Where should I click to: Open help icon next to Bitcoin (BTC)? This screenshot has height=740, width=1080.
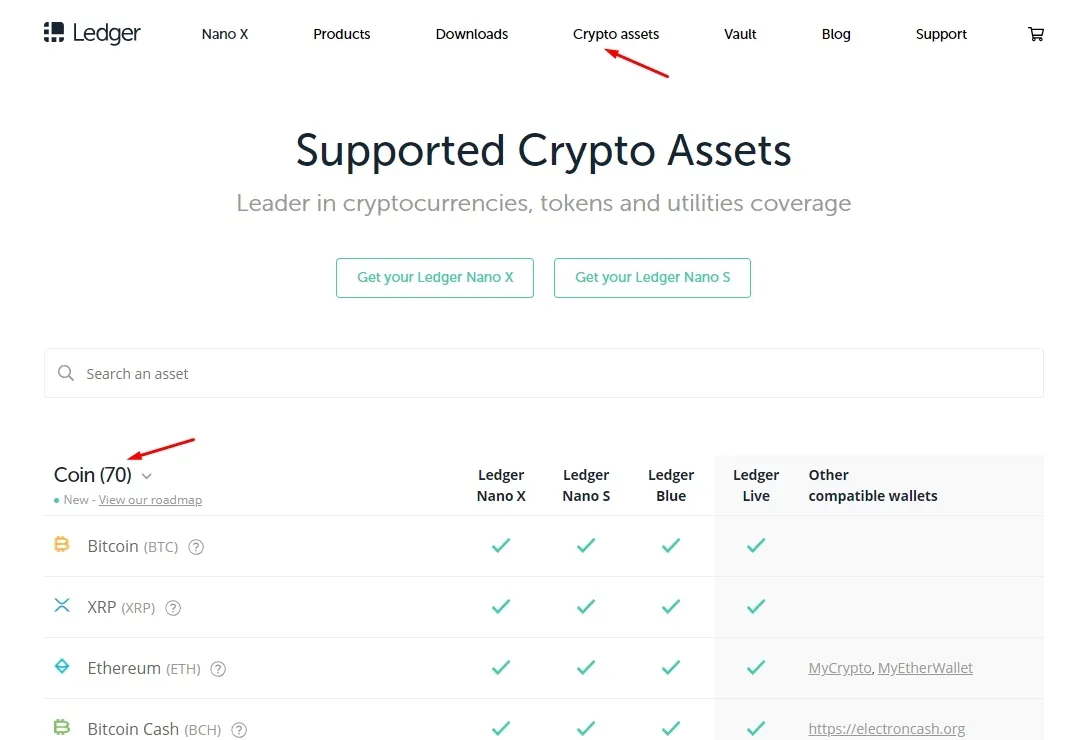pos(196,547)
